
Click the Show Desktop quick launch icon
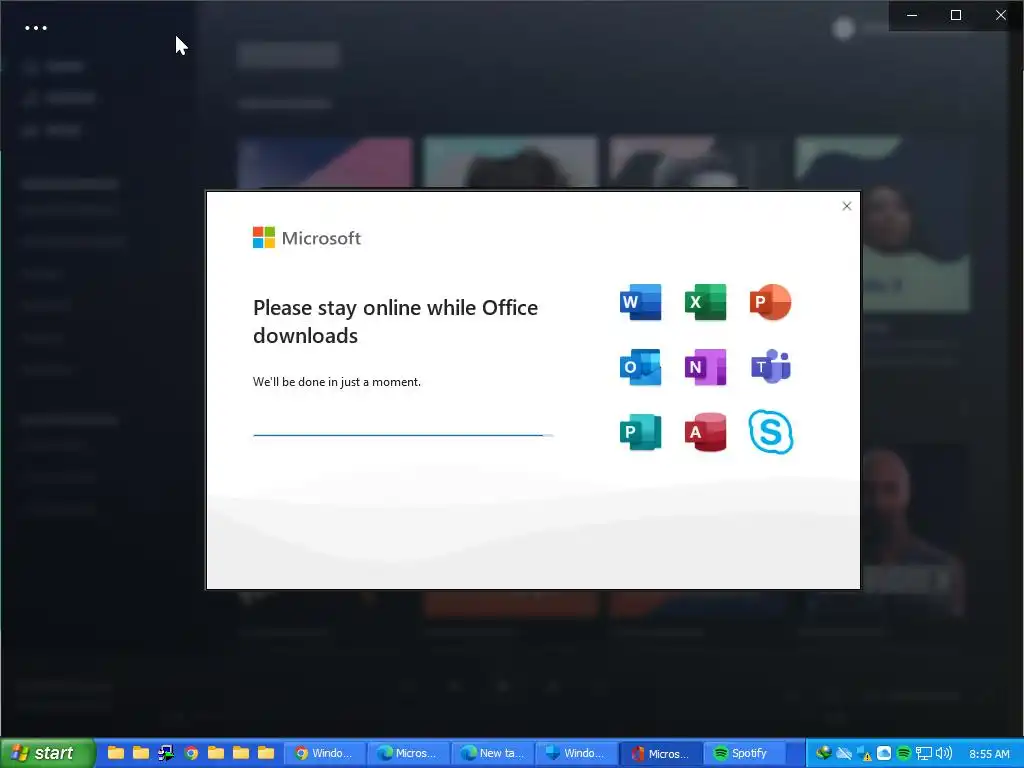click(x=166, y=753)
